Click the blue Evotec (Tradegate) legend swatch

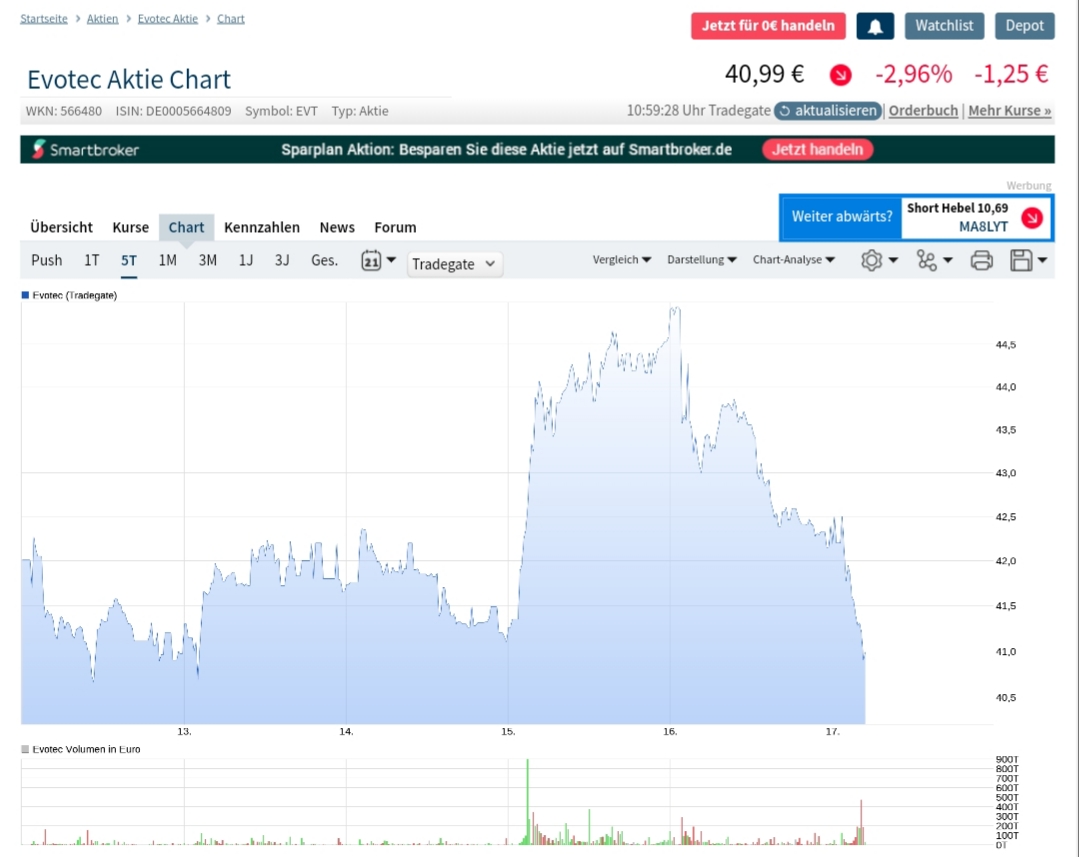pyautogui.click(x=25, y=295)
